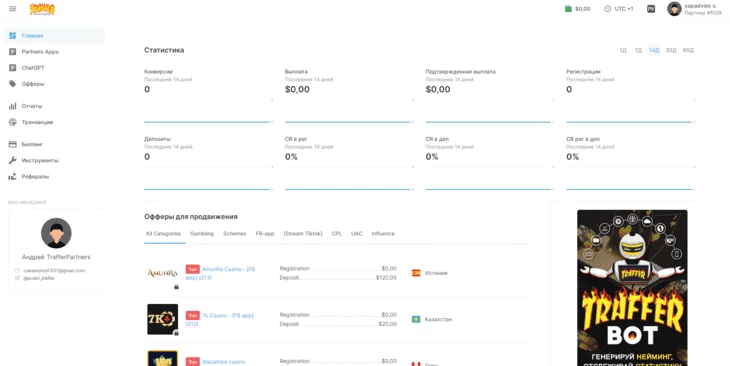The width and height of the screenshot is (730, 366).
Task: Select the 7Д statistics period
Action: tap(638, 50)
